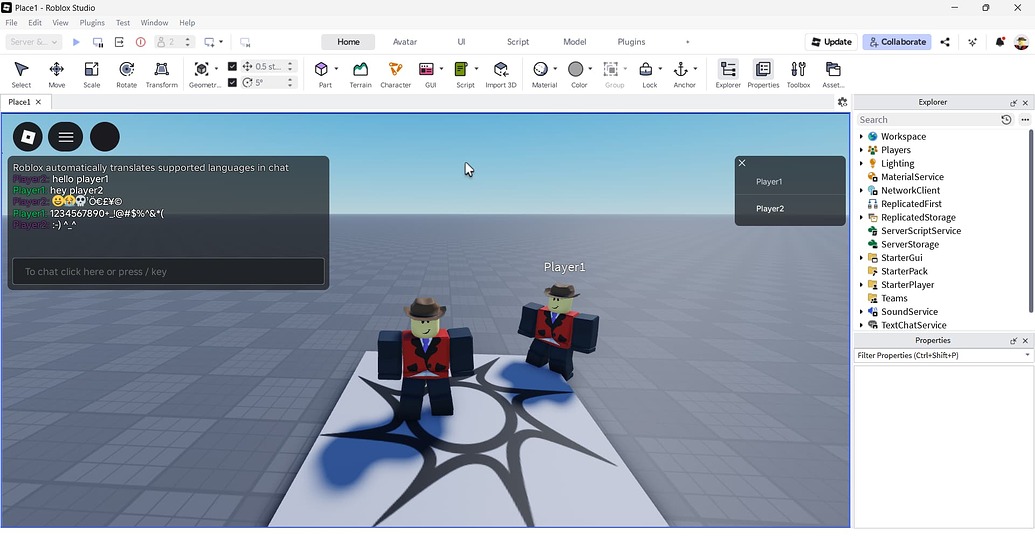Open the Plugins menu in the menu bar
The image size is (1035, 549).
click(x=92, y=22)
